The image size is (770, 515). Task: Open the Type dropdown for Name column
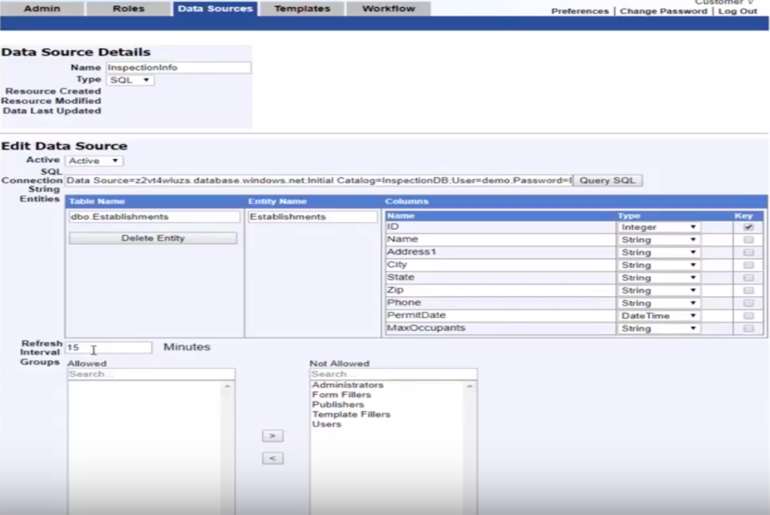click(x=658, y=240)
